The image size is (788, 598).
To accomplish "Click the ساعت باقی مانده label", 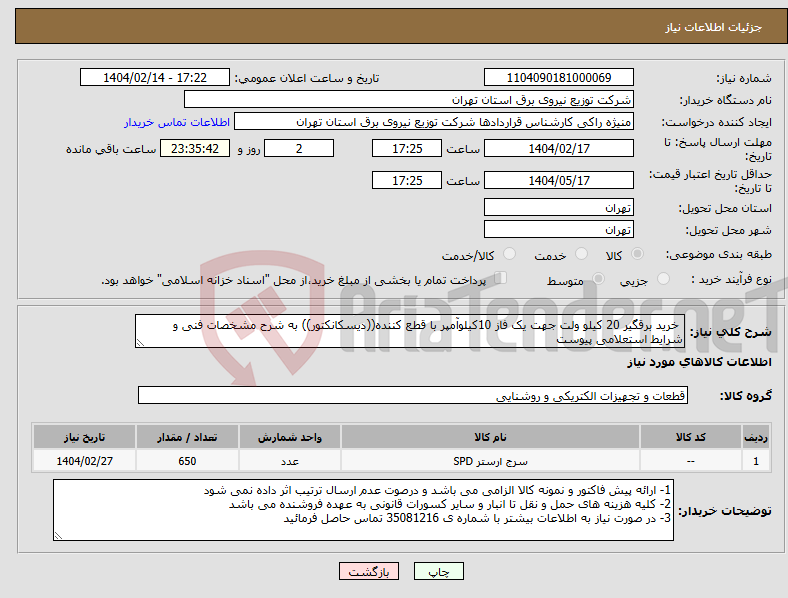I will point(111,149).
